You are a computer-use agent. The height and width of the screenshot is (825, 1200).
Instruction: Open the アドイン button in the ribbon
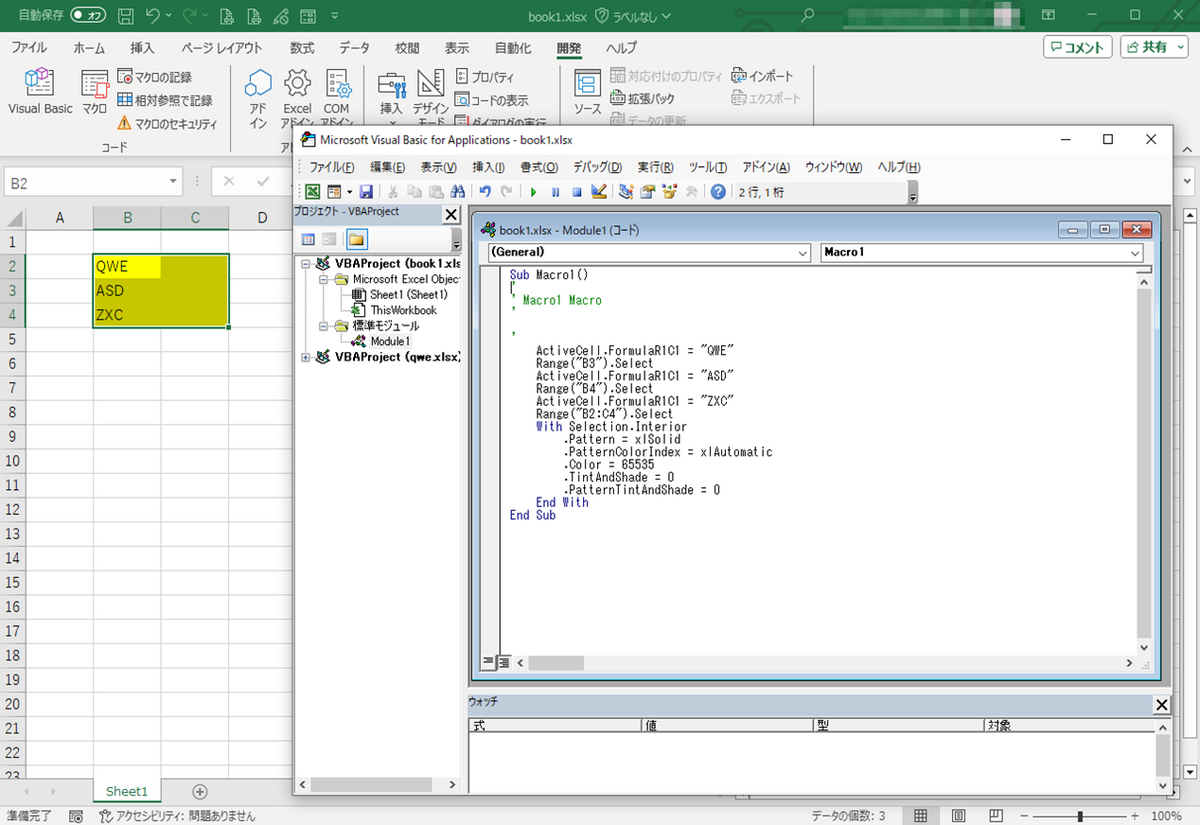pos(258,98)
